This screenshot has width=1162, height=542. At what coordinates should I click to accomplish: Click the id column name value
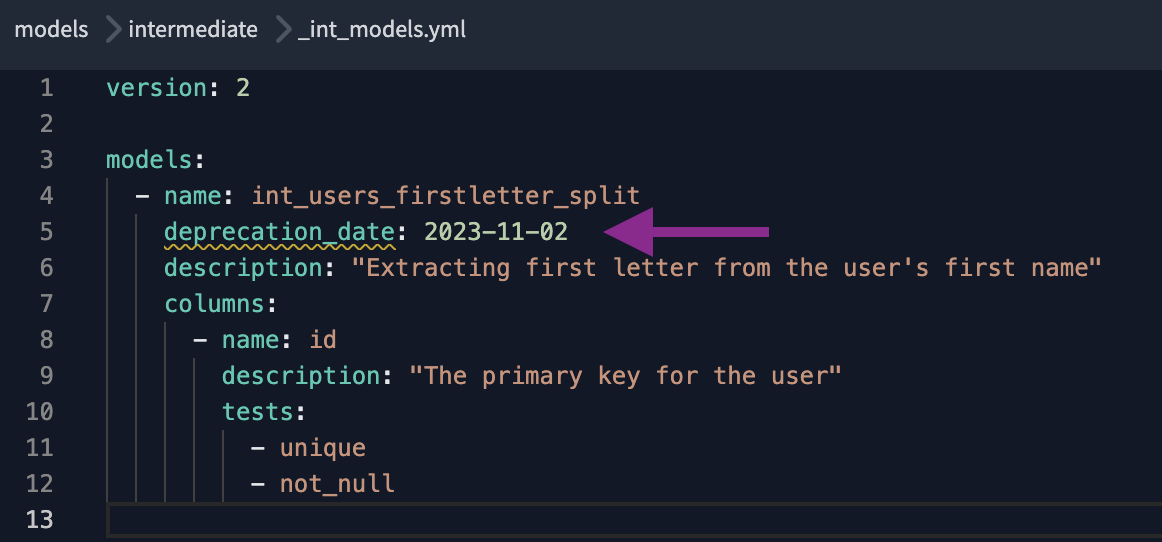[323, 340]
